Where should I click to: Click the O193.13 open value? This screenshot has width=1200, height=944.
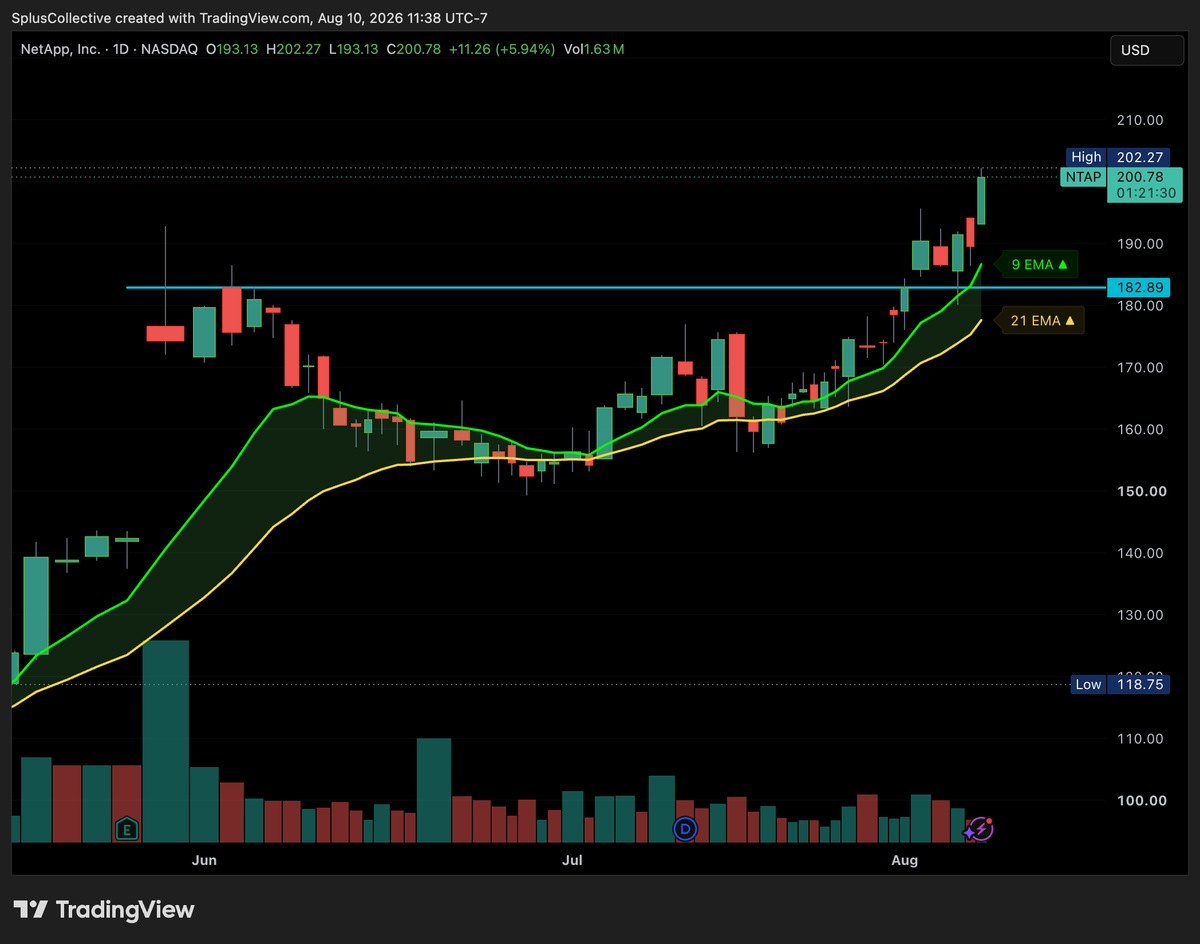point(233,48)
